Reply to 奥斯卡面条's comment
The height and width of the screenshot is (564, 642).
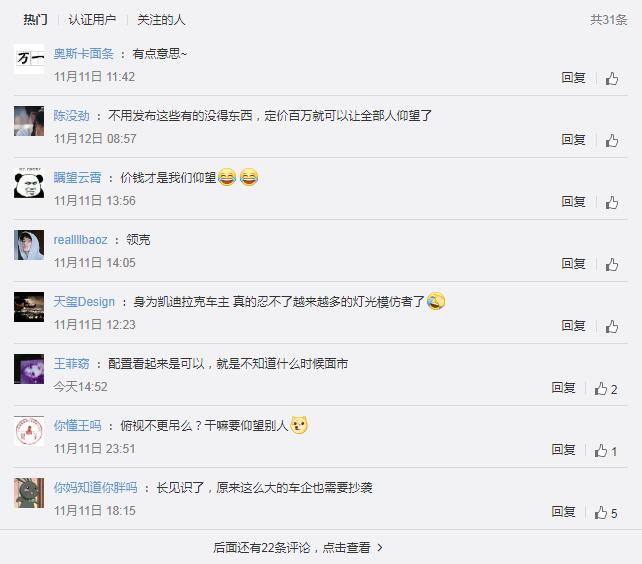pos(573,77)
